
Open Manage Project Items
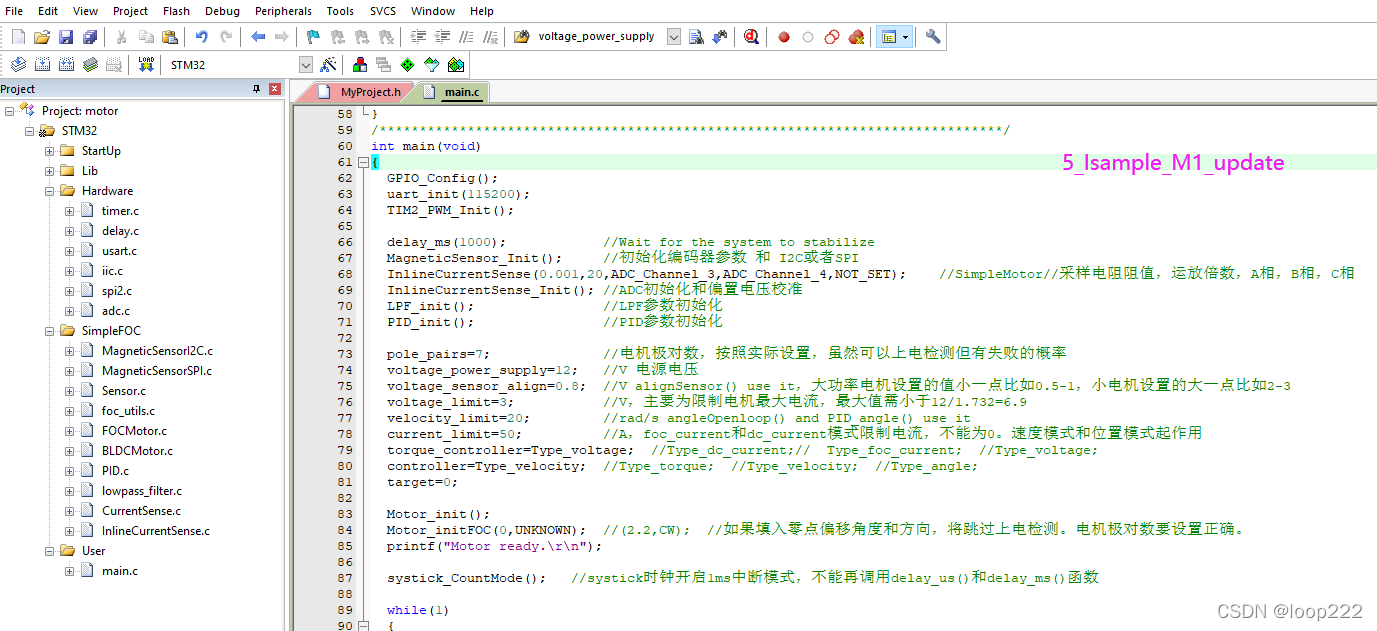(360, 65)
